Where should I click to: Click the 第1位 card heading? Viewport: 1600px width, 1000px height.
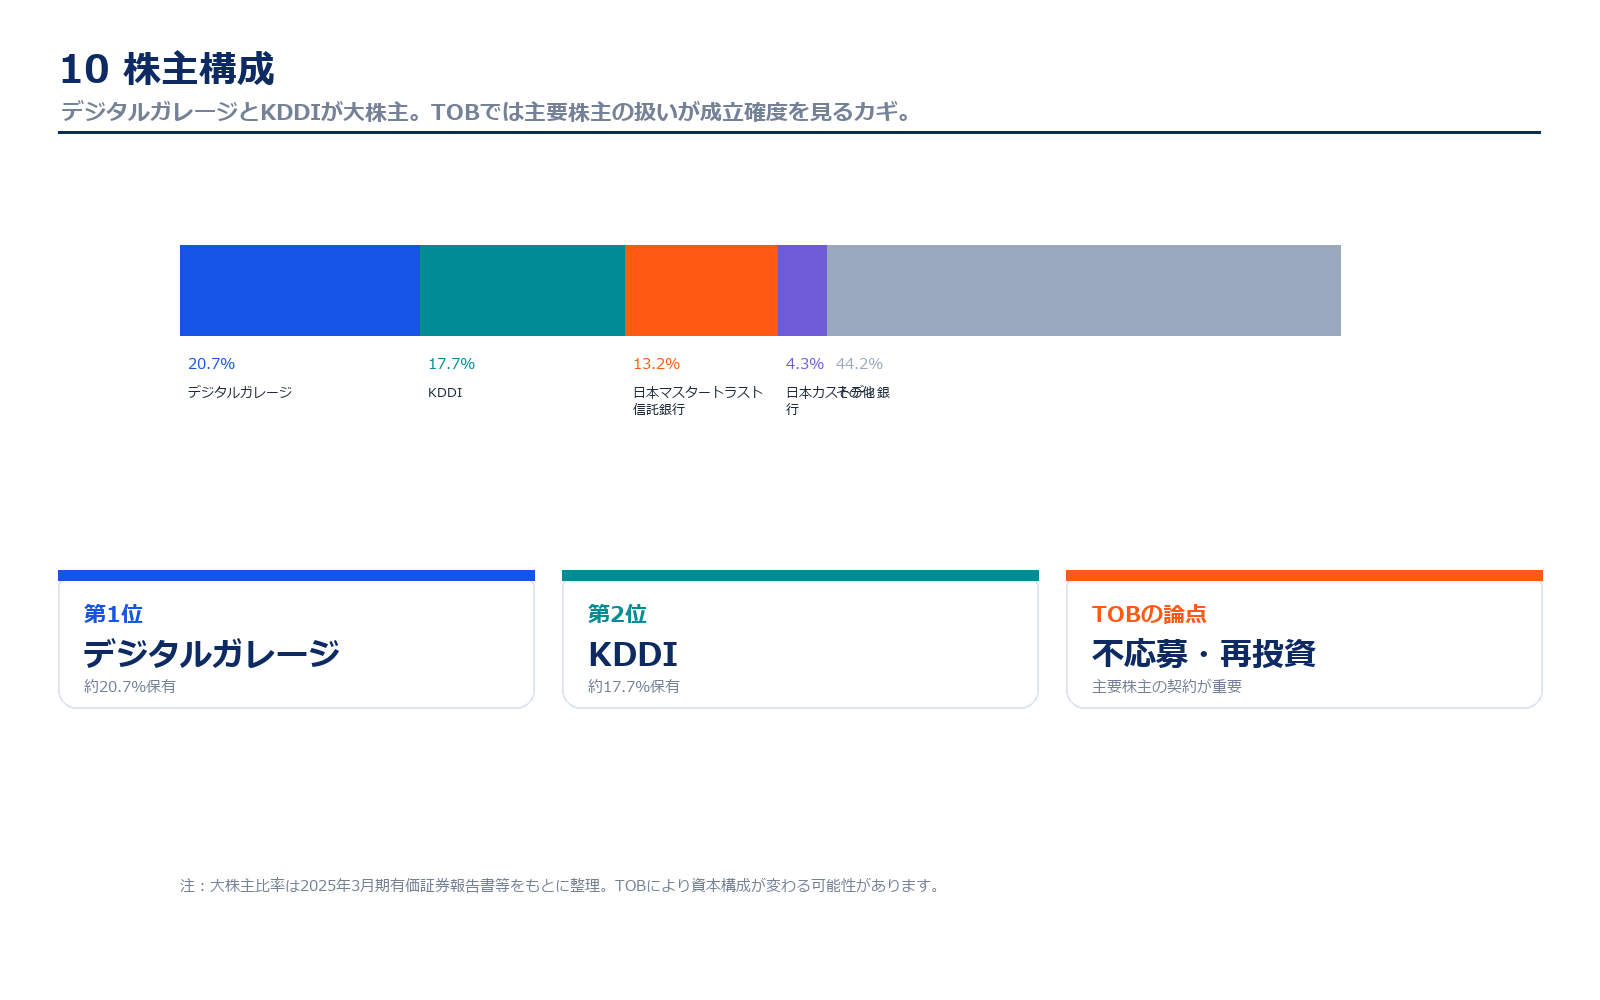click(x=113, y=614)
